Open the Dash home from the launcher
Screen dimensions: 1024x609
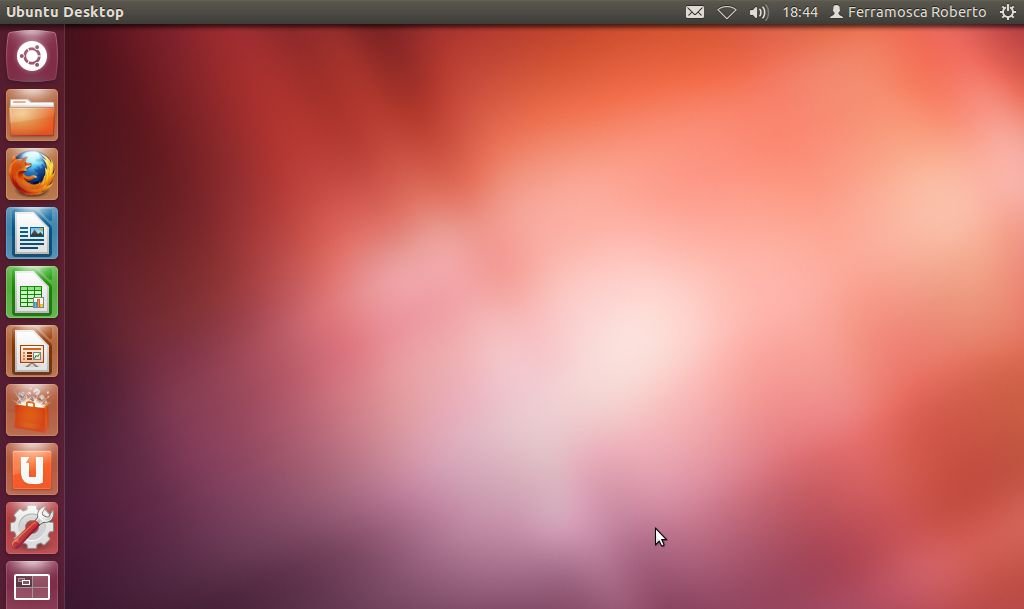pyautogui.click(x=32, y=56)
